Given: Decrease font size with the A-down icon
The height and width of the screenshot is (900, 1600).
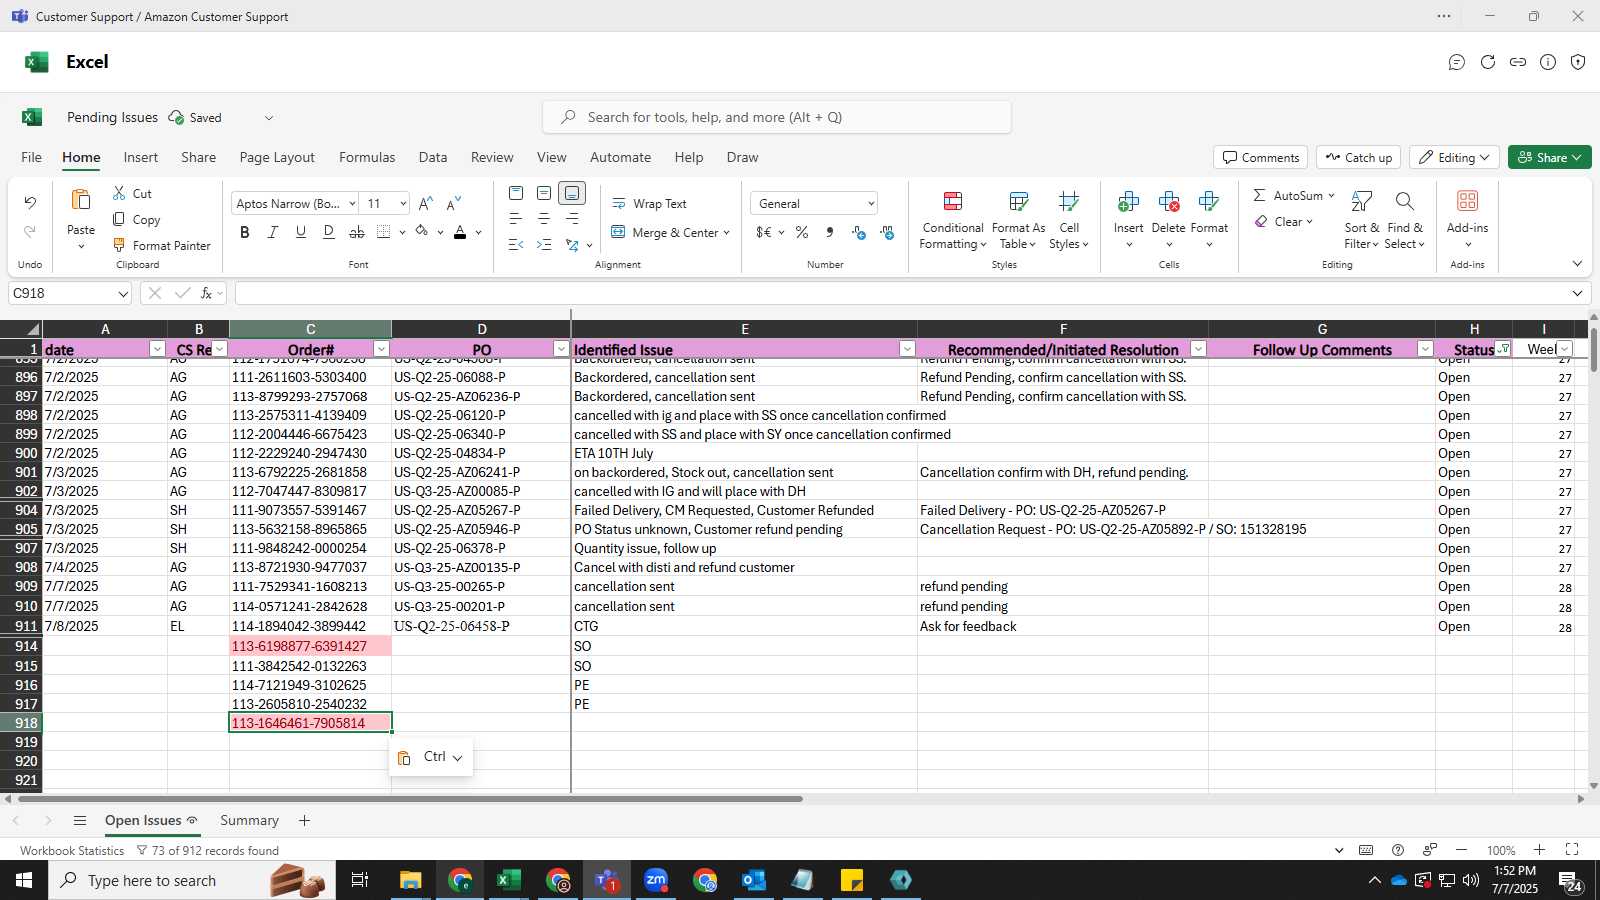Looking at the screenshot, I should coord(454,203).
